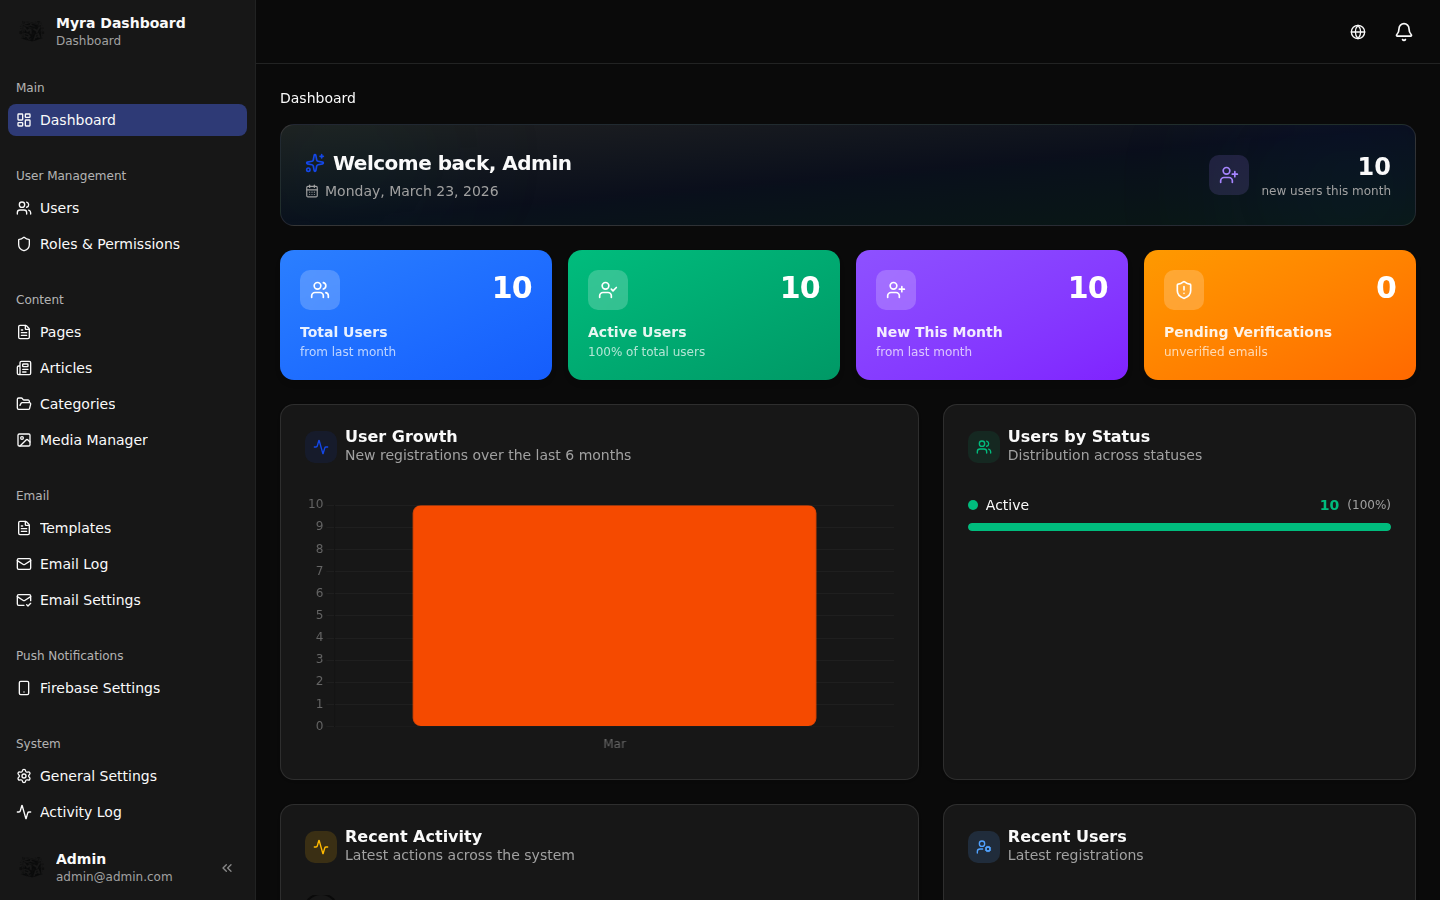Click the Users by Status panel icon
This screenshot has height=900, width=1440.
984,447
